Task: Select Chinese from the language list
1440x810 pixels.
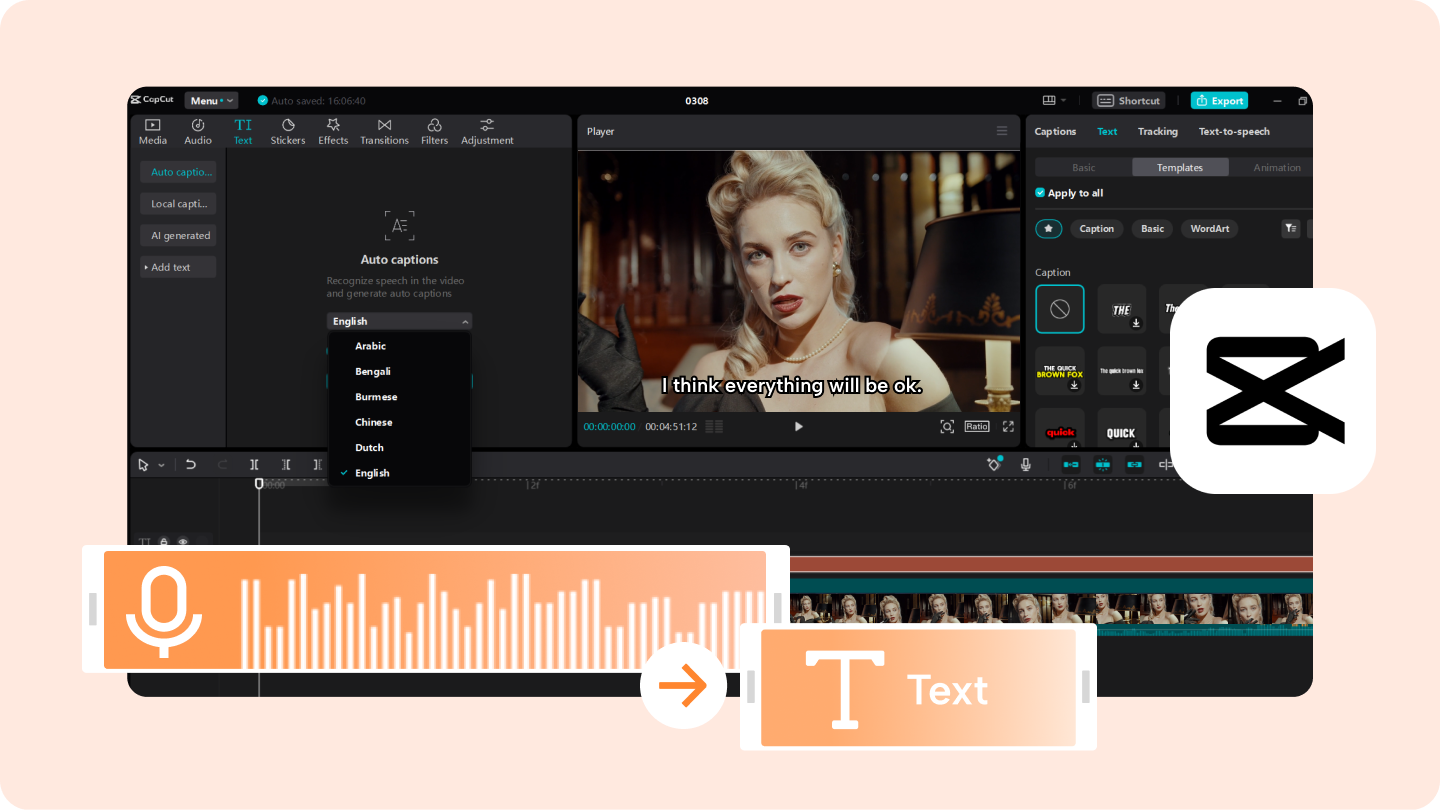Action: [x=373, y=422]
